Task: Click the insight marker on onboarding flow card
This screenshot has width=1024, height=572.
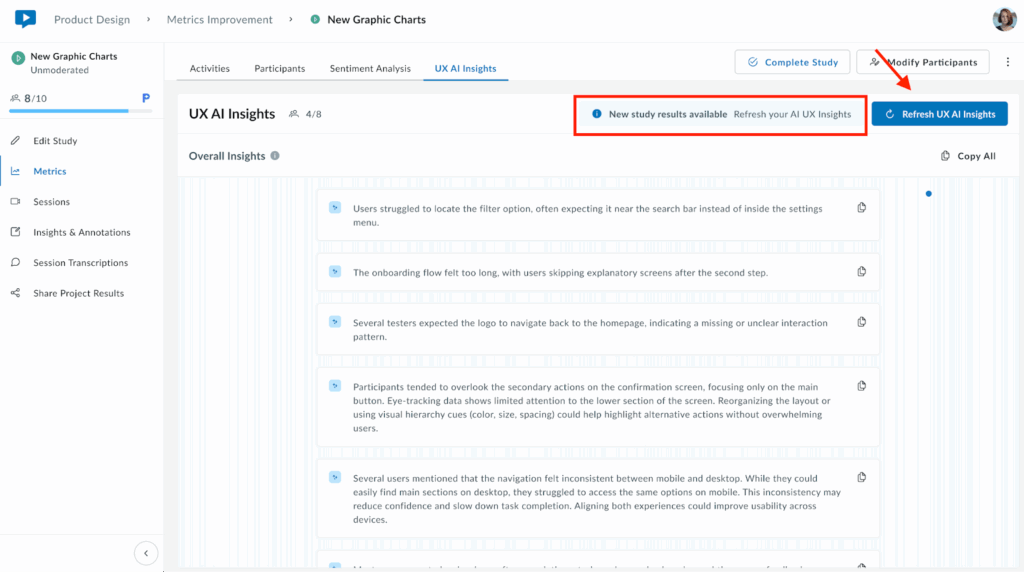Action: [335, 271]
